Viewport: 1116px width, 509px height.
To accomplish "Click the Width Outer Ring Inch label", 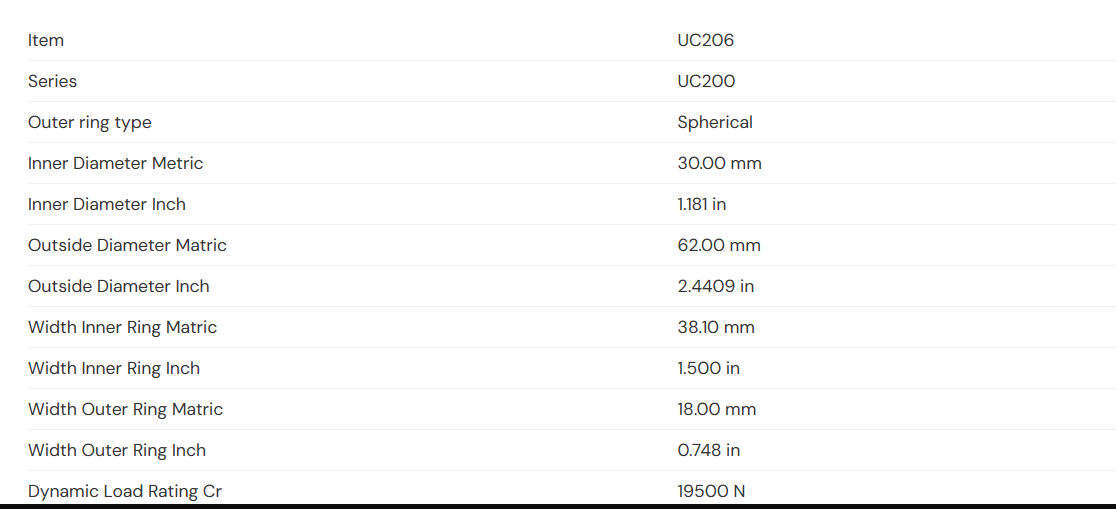I will [x=117, y=450].
